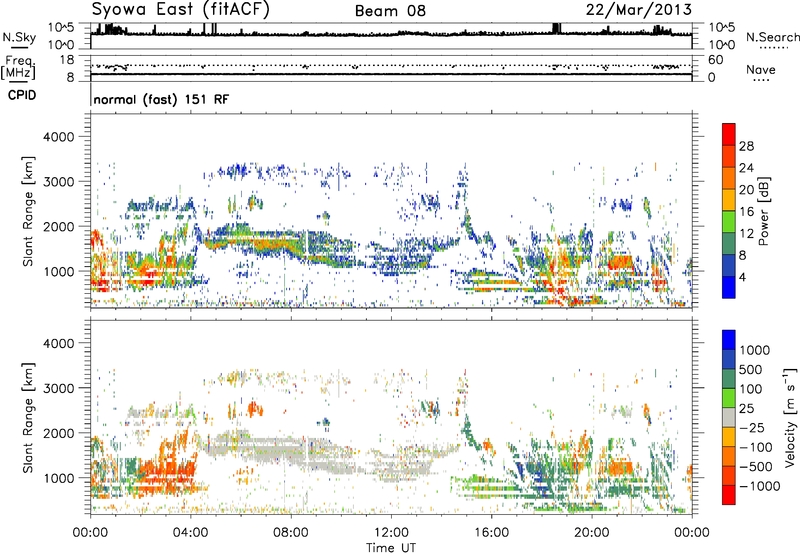The image size is (800, 554).
Task: Click the red velocity segment below -1000
Action: coord(729,495)
